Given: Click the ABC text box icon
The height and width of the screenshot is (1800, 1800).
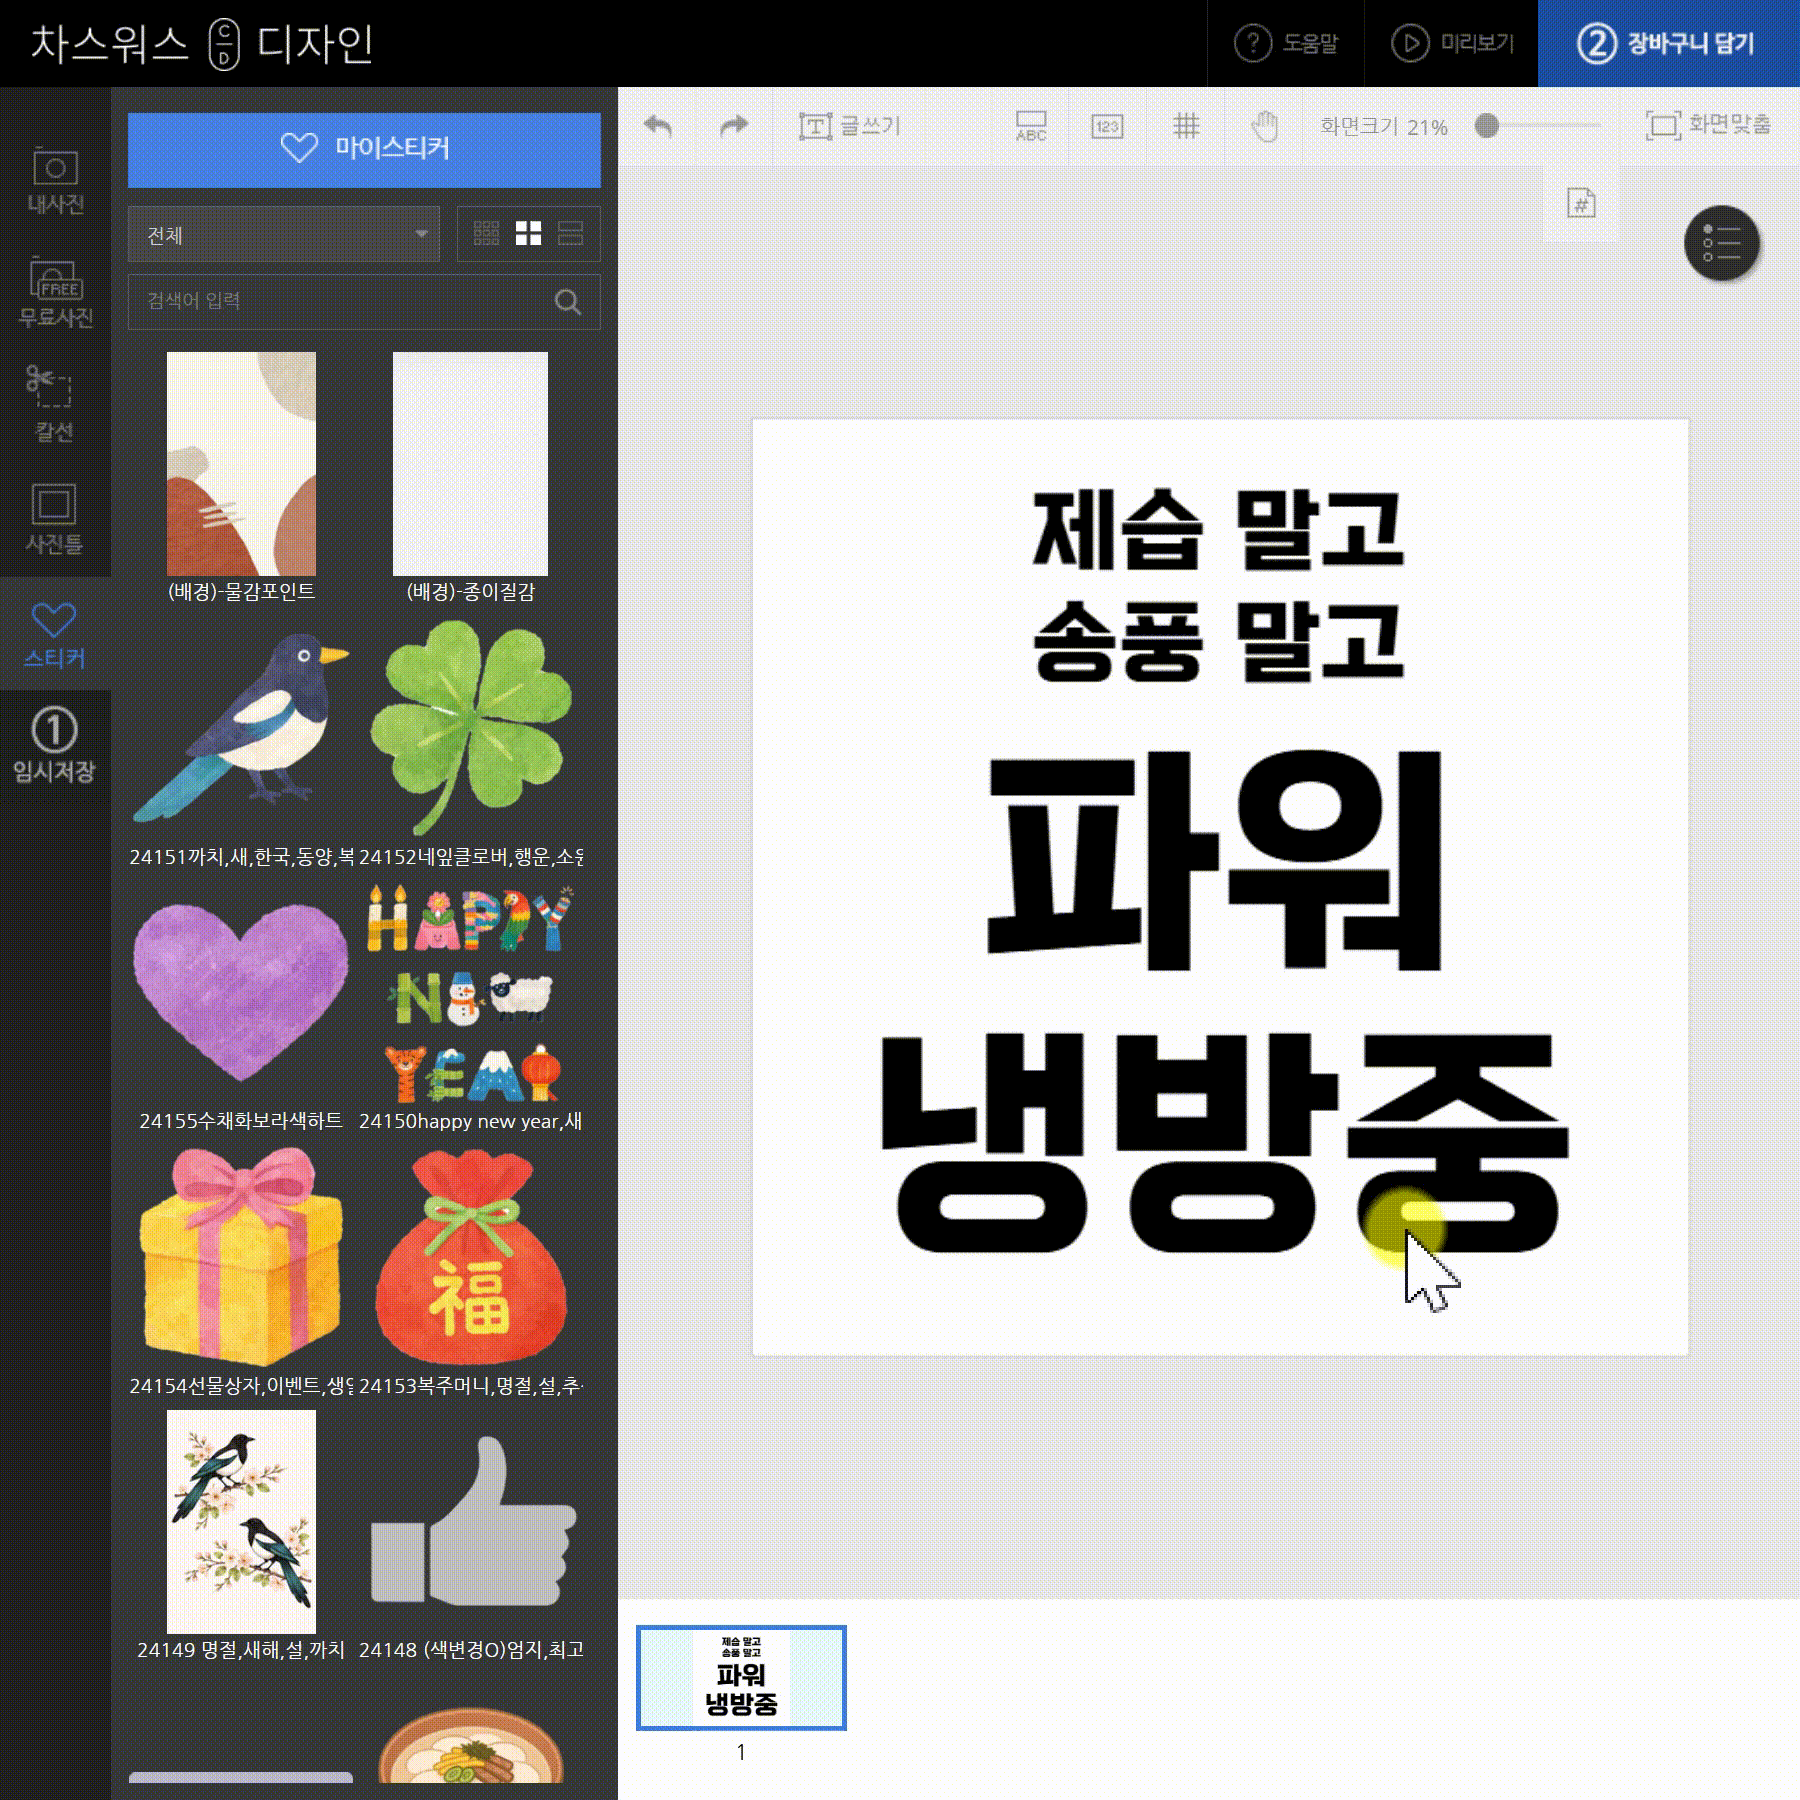Looking at the screenshot, I should pyautogui.click(x=1031, y=126).
